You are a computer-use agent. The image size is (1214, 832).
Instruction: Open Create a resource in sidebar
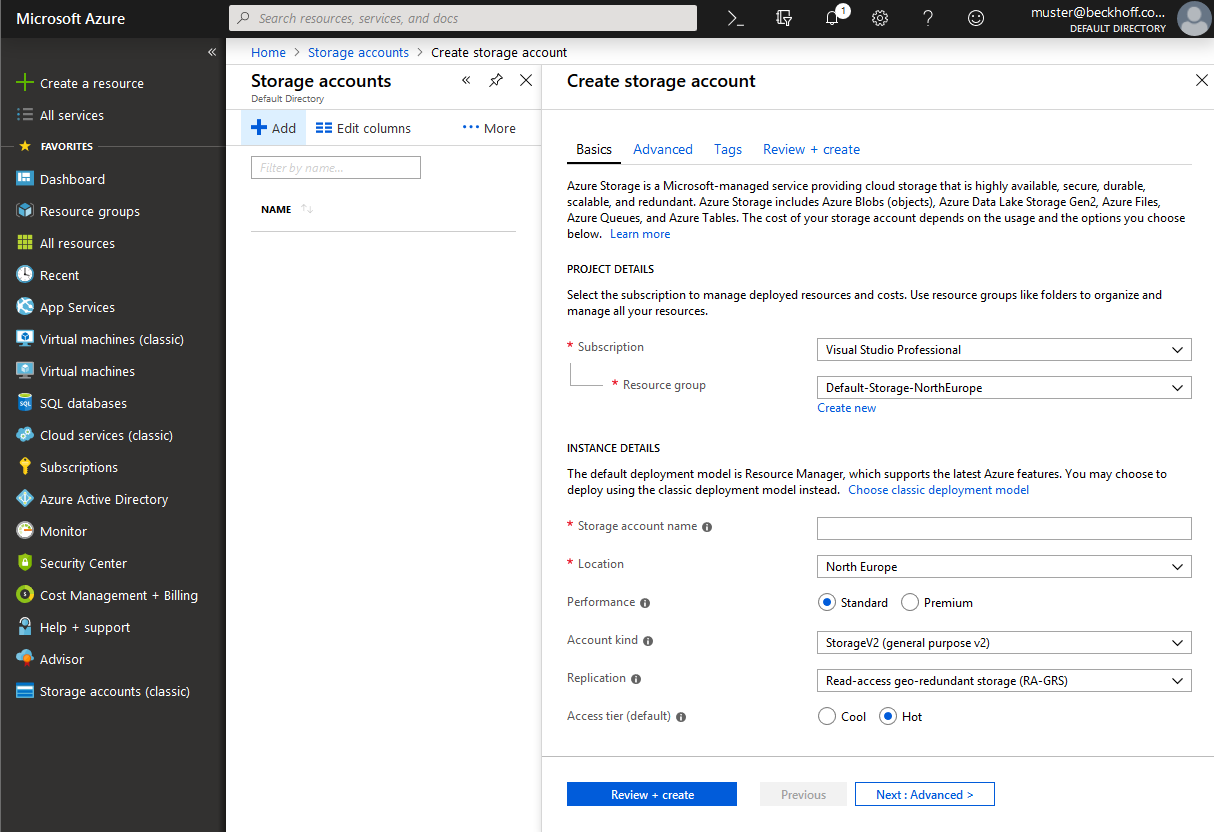pyautogui.click(x=80, y=83)
